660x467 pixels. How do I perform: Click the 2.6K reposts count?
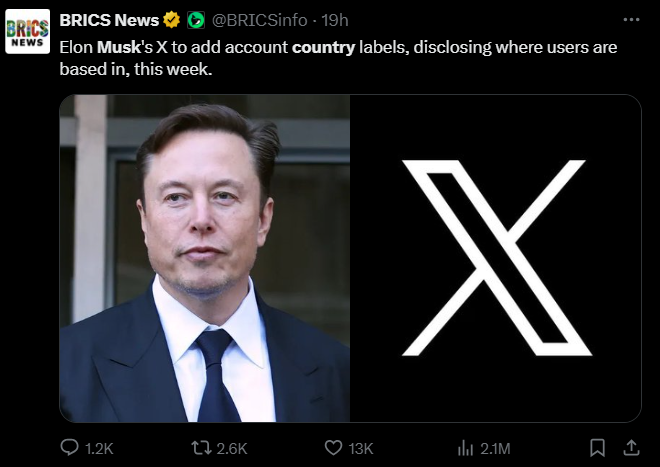click(x=232, y=448)
